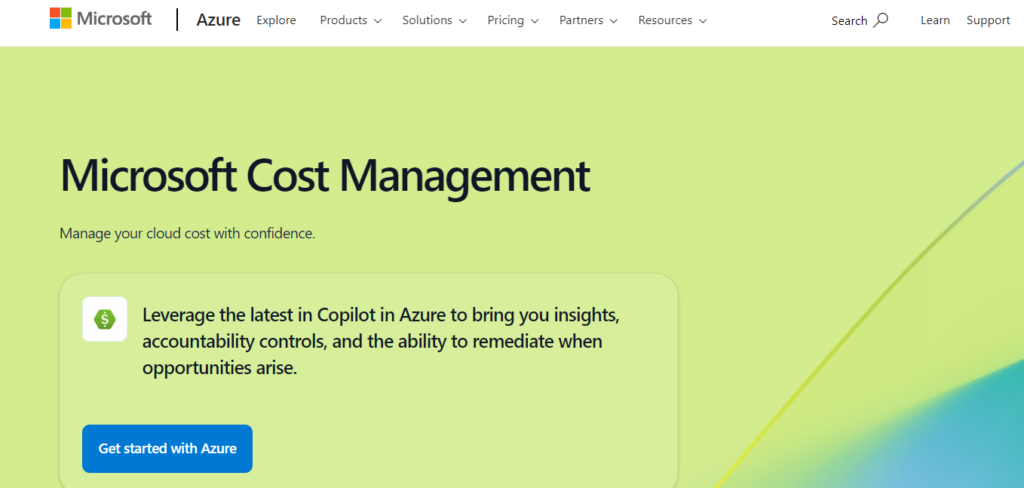Open the Explore menu item

pos(276,20)
